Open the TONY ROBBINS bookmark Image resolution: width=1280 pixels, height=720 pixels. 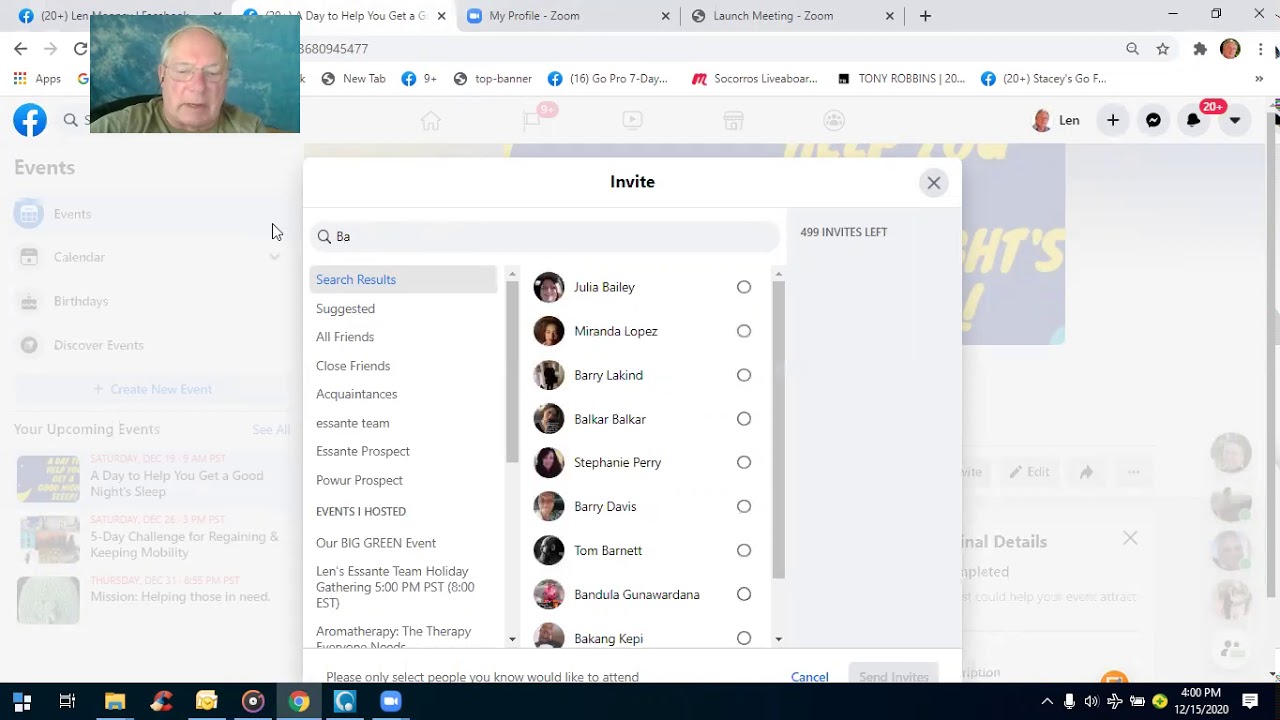pos(901,79)
